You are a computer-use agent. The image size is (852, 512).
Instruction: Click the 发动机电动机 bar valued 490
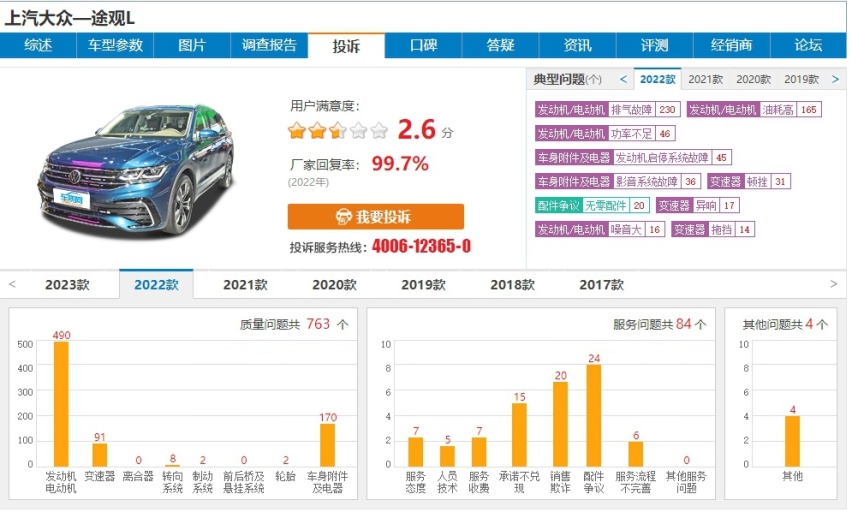pyautogui.click(x=61, y=404)
